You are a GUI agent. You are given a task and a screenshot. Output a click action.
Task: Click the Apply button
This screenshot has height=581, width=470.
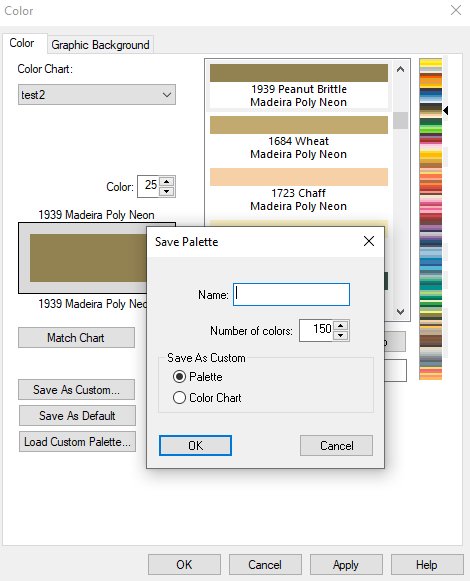pos(346,565)
